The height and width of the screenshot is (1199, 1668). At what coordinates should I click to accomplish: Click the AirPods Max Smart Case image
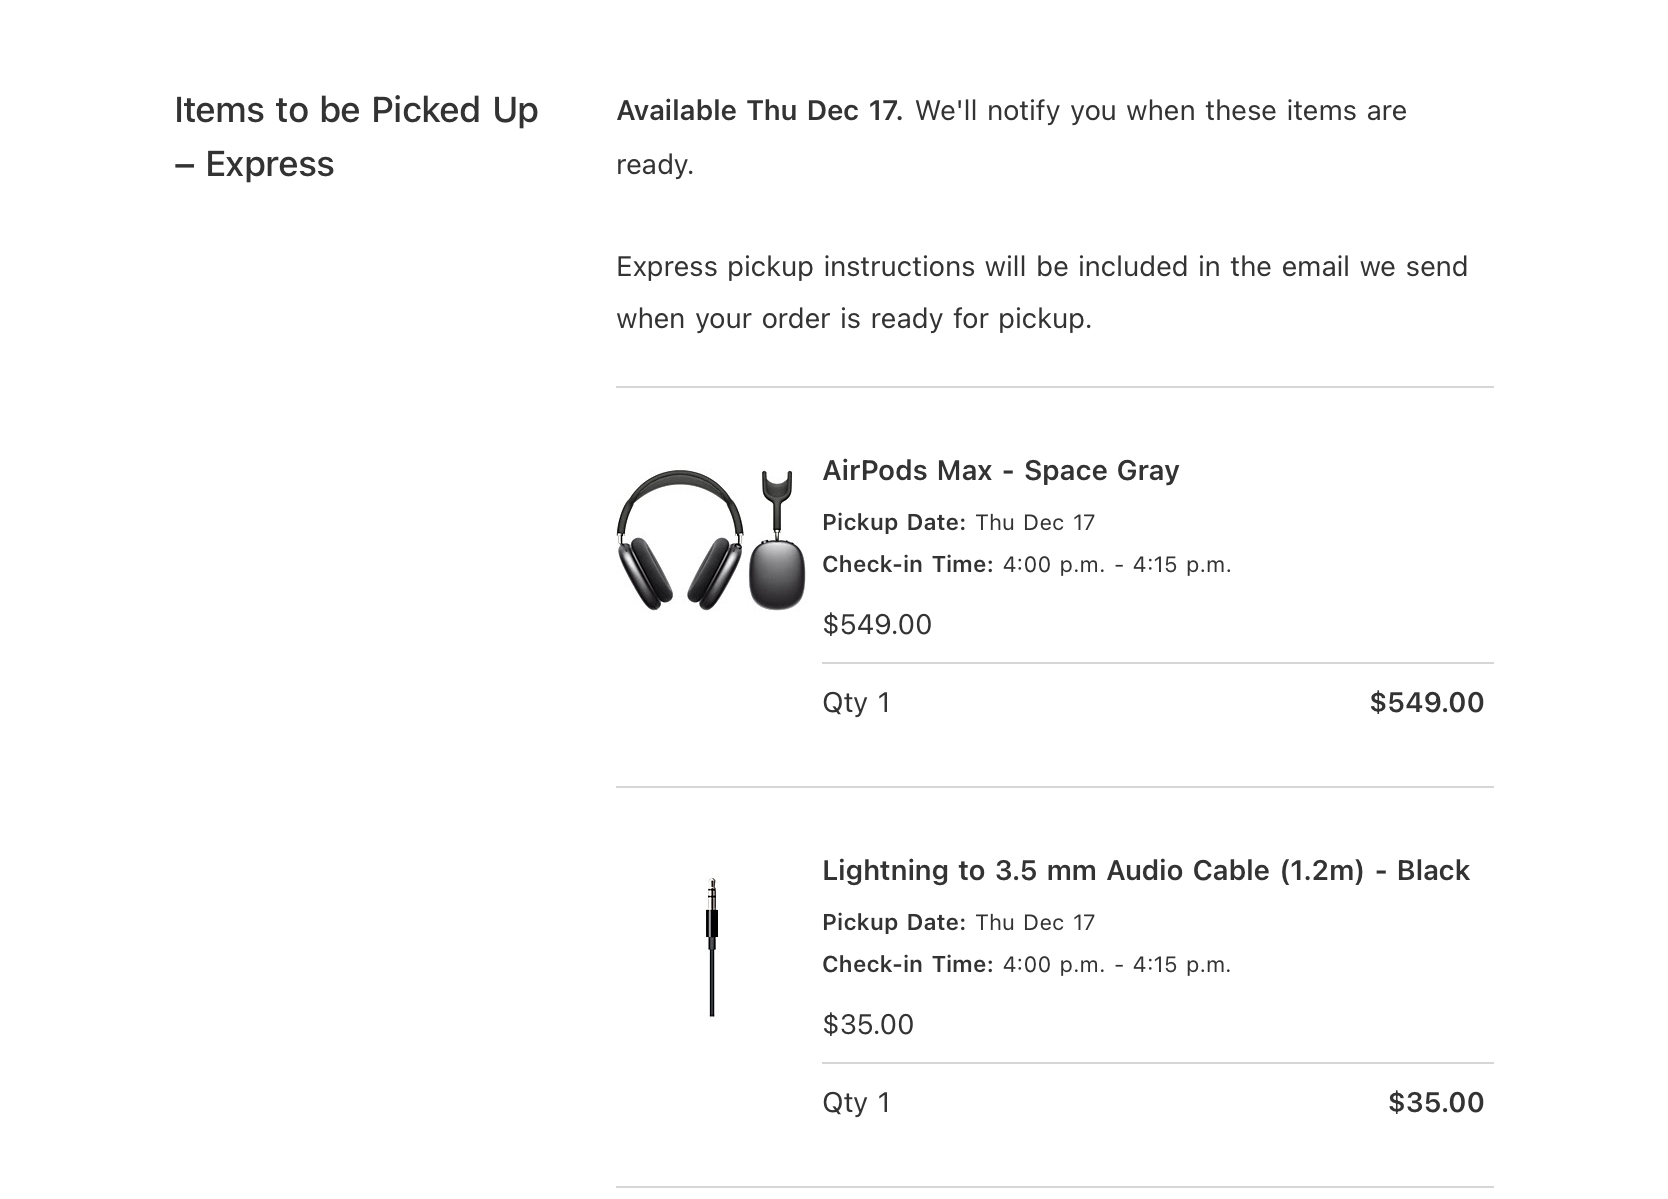(777, 540)
